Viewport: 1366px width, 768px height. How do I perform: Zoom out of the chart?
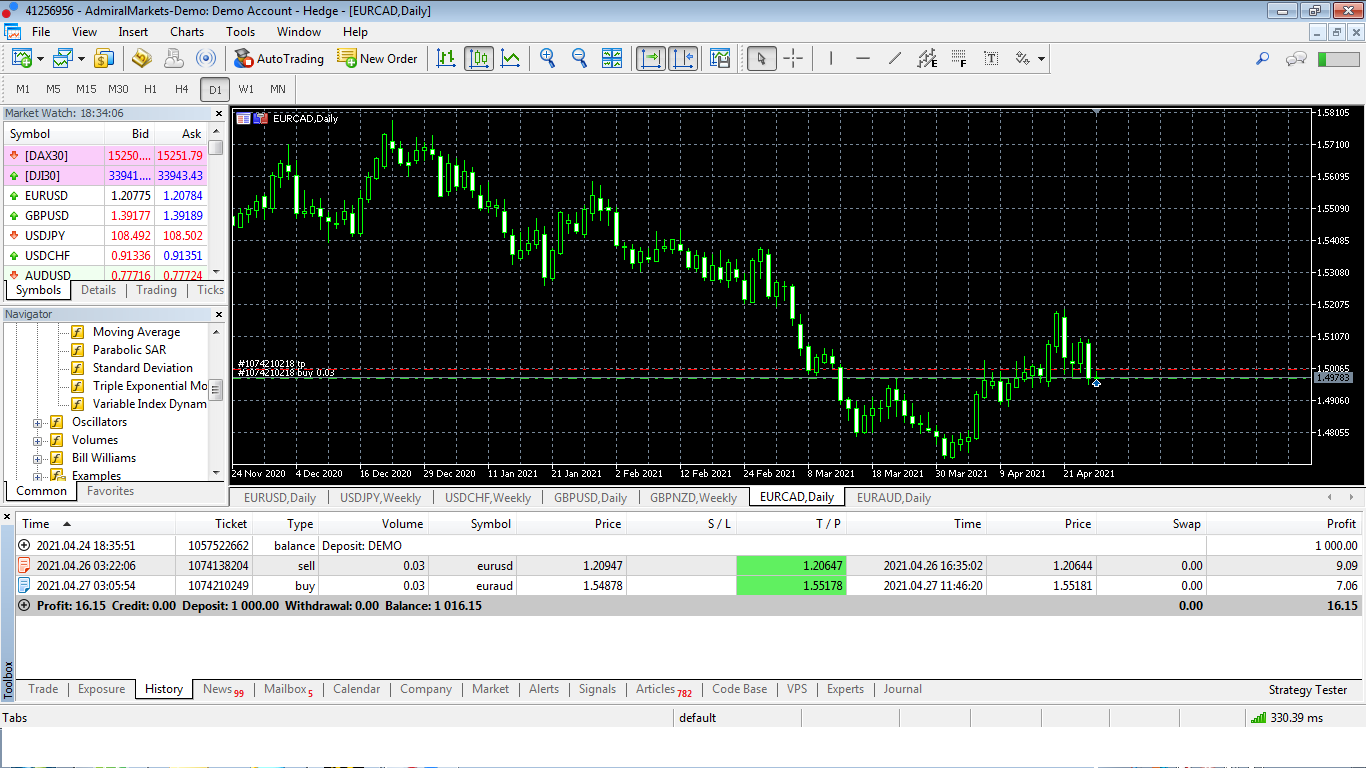tap(579, 59)
